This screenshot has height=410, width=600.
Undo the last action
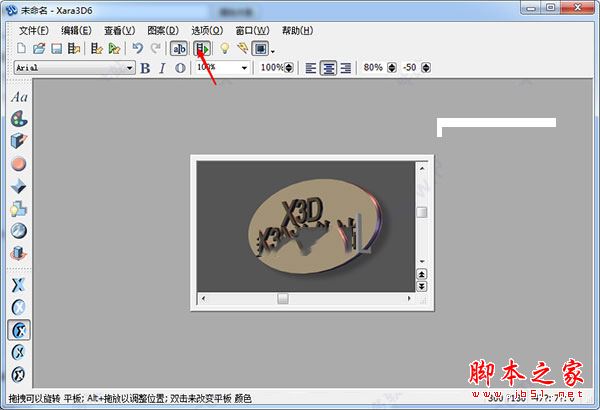point(137,49)
